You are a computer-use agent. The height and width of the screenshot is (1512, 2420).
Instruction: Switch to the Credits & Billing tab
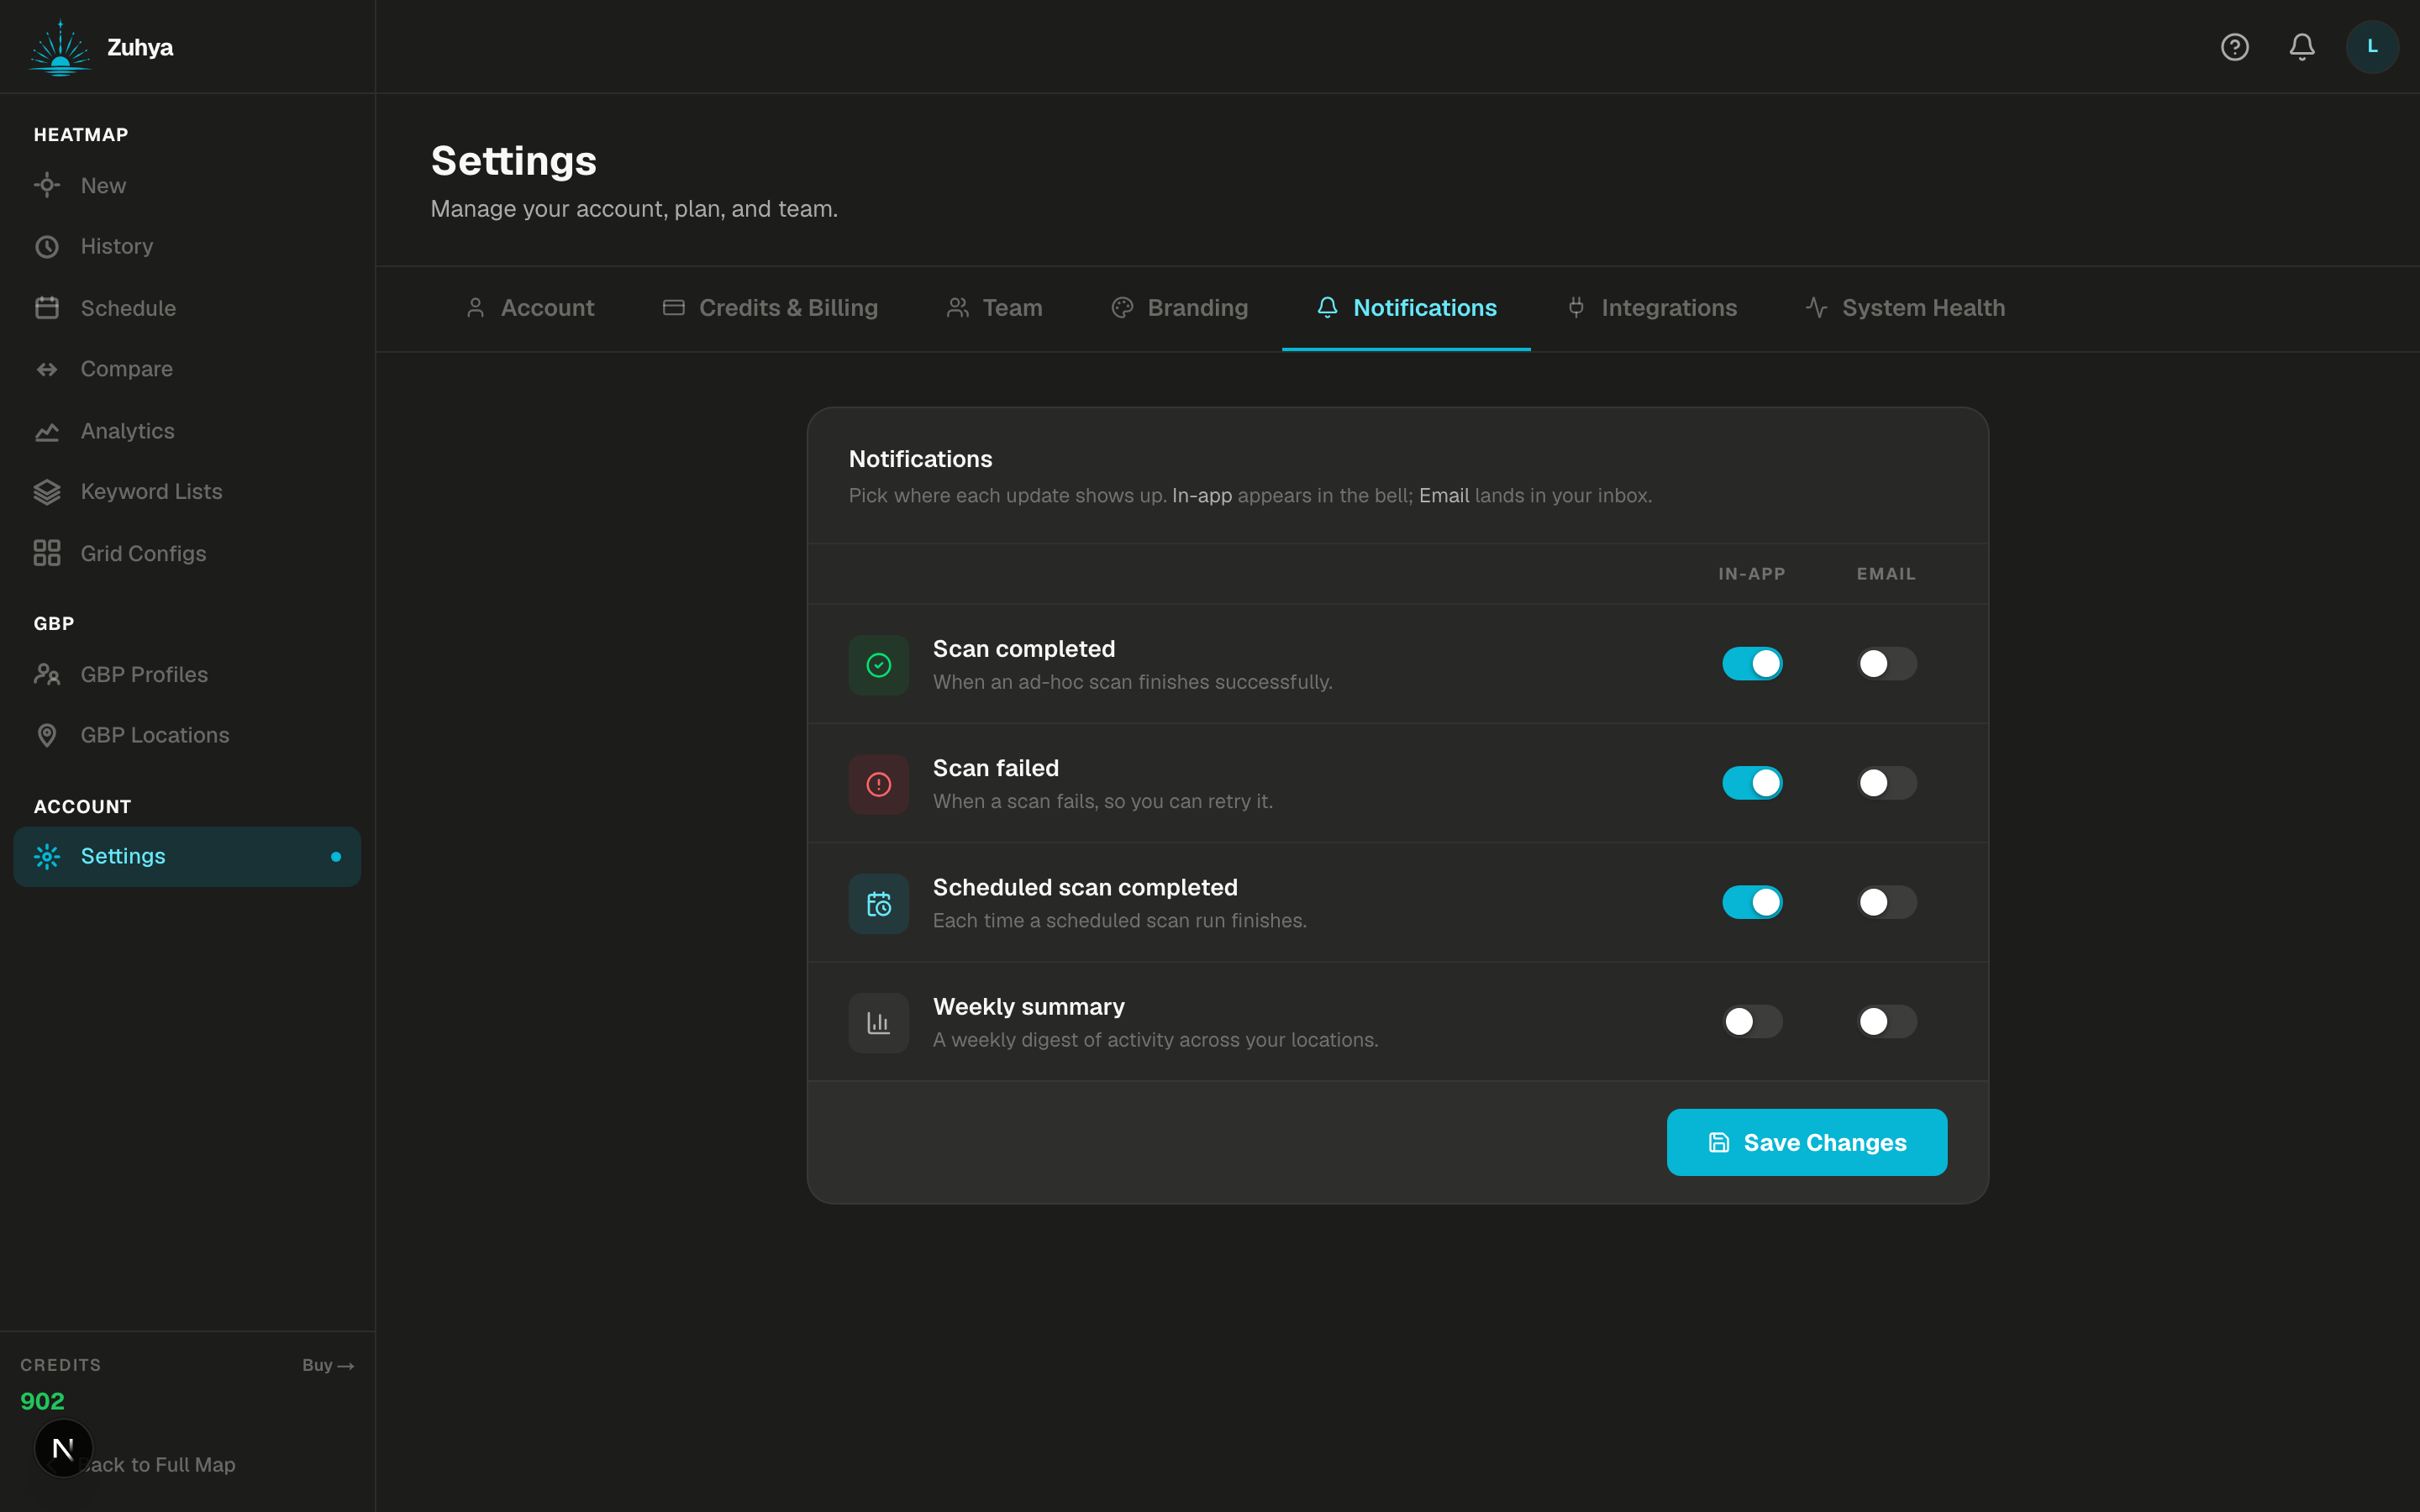click(770, 308)
